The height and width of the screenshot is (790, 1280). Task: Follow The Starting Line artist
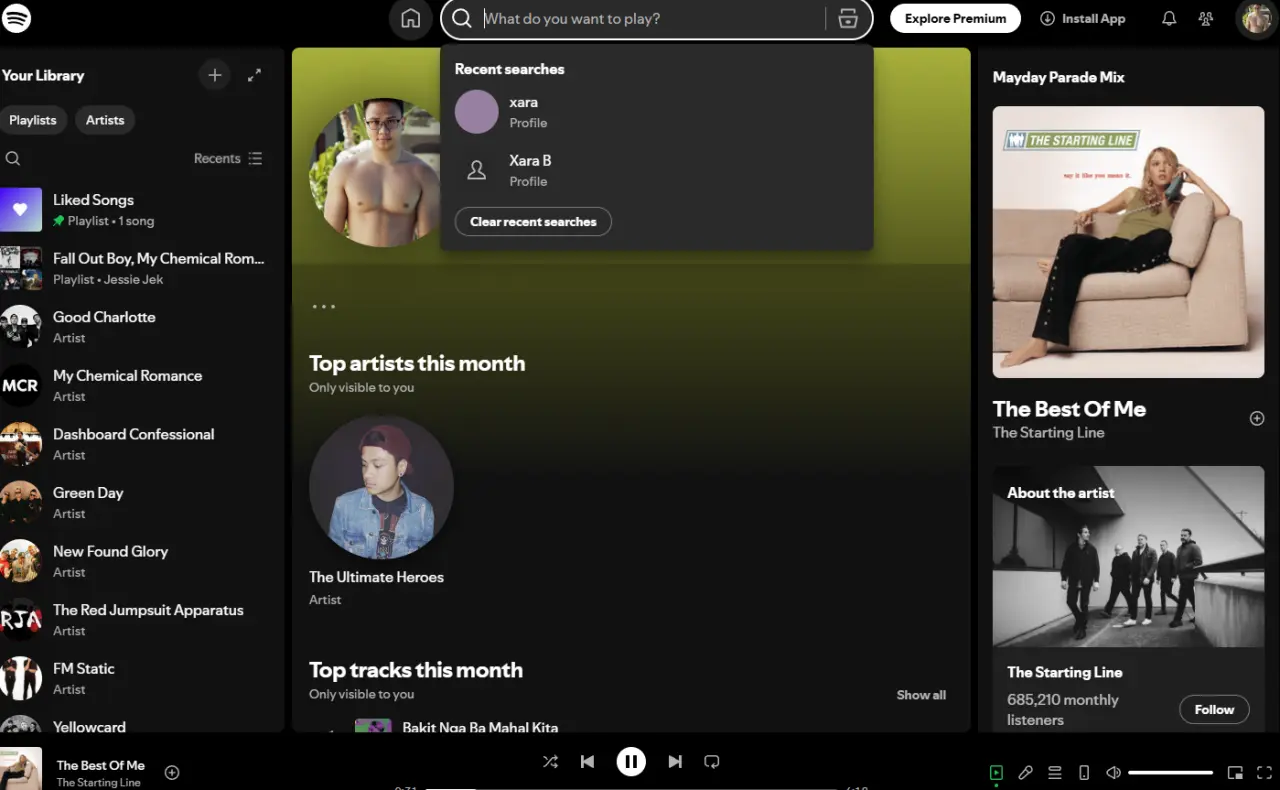(1214, 709)
